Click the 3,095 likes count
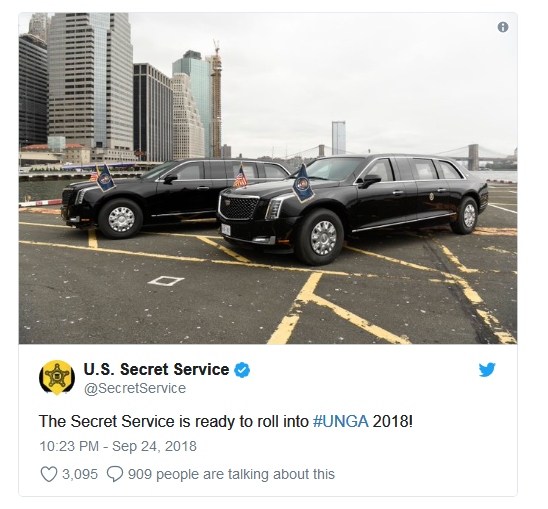Viewport: 548px width, 509px height. pyautogui.click(x=80, y=474)
